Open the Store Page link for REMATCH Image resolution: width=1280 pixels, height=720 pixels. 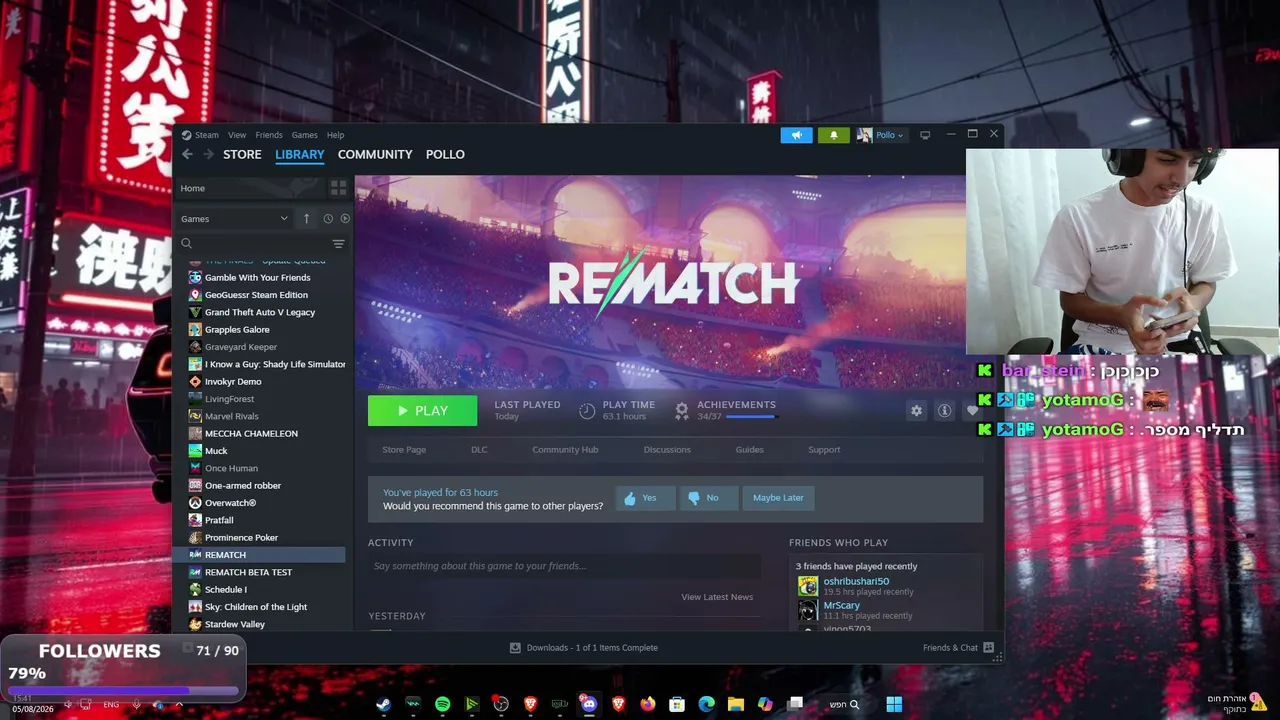click(x=404, y=450)
